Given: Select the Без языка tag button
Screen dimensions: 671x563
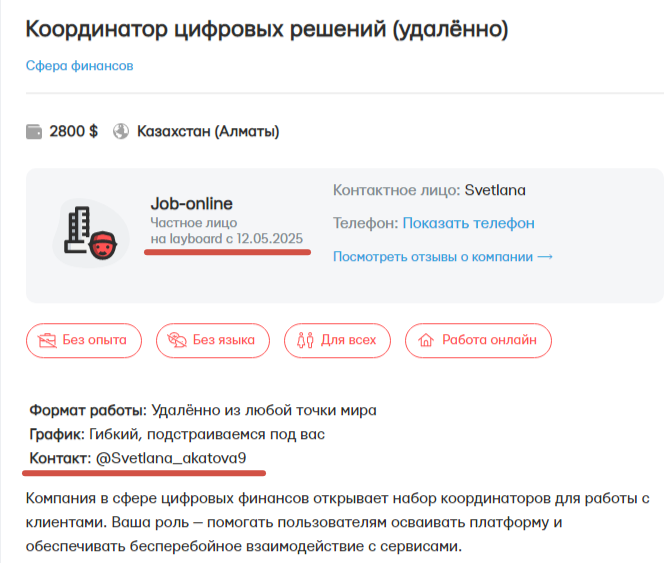Looking at the screenshot, I should (x=212, y=340).
